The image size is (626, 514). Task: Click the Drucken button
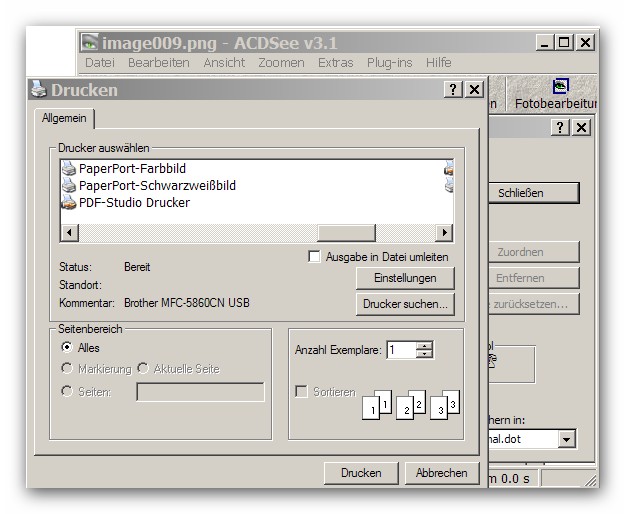pyautogui.click(x=361, y=473)
